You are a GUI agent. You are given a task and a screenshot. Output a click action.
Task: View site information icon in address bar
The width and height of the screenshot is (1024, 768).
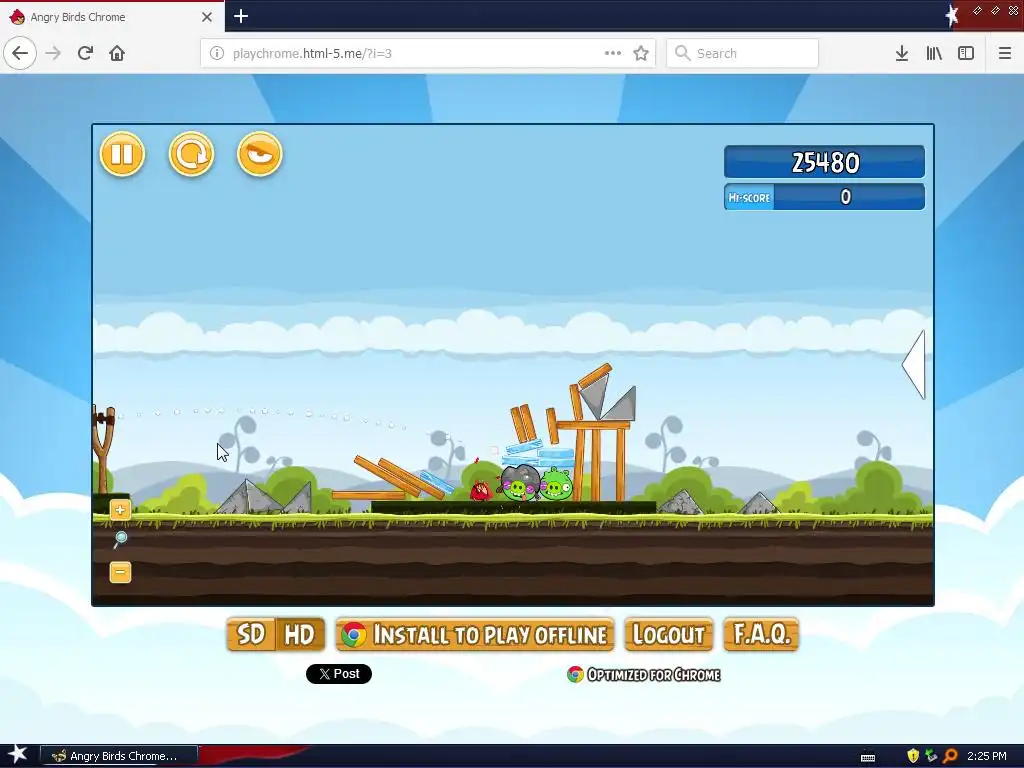click(217, 53)
